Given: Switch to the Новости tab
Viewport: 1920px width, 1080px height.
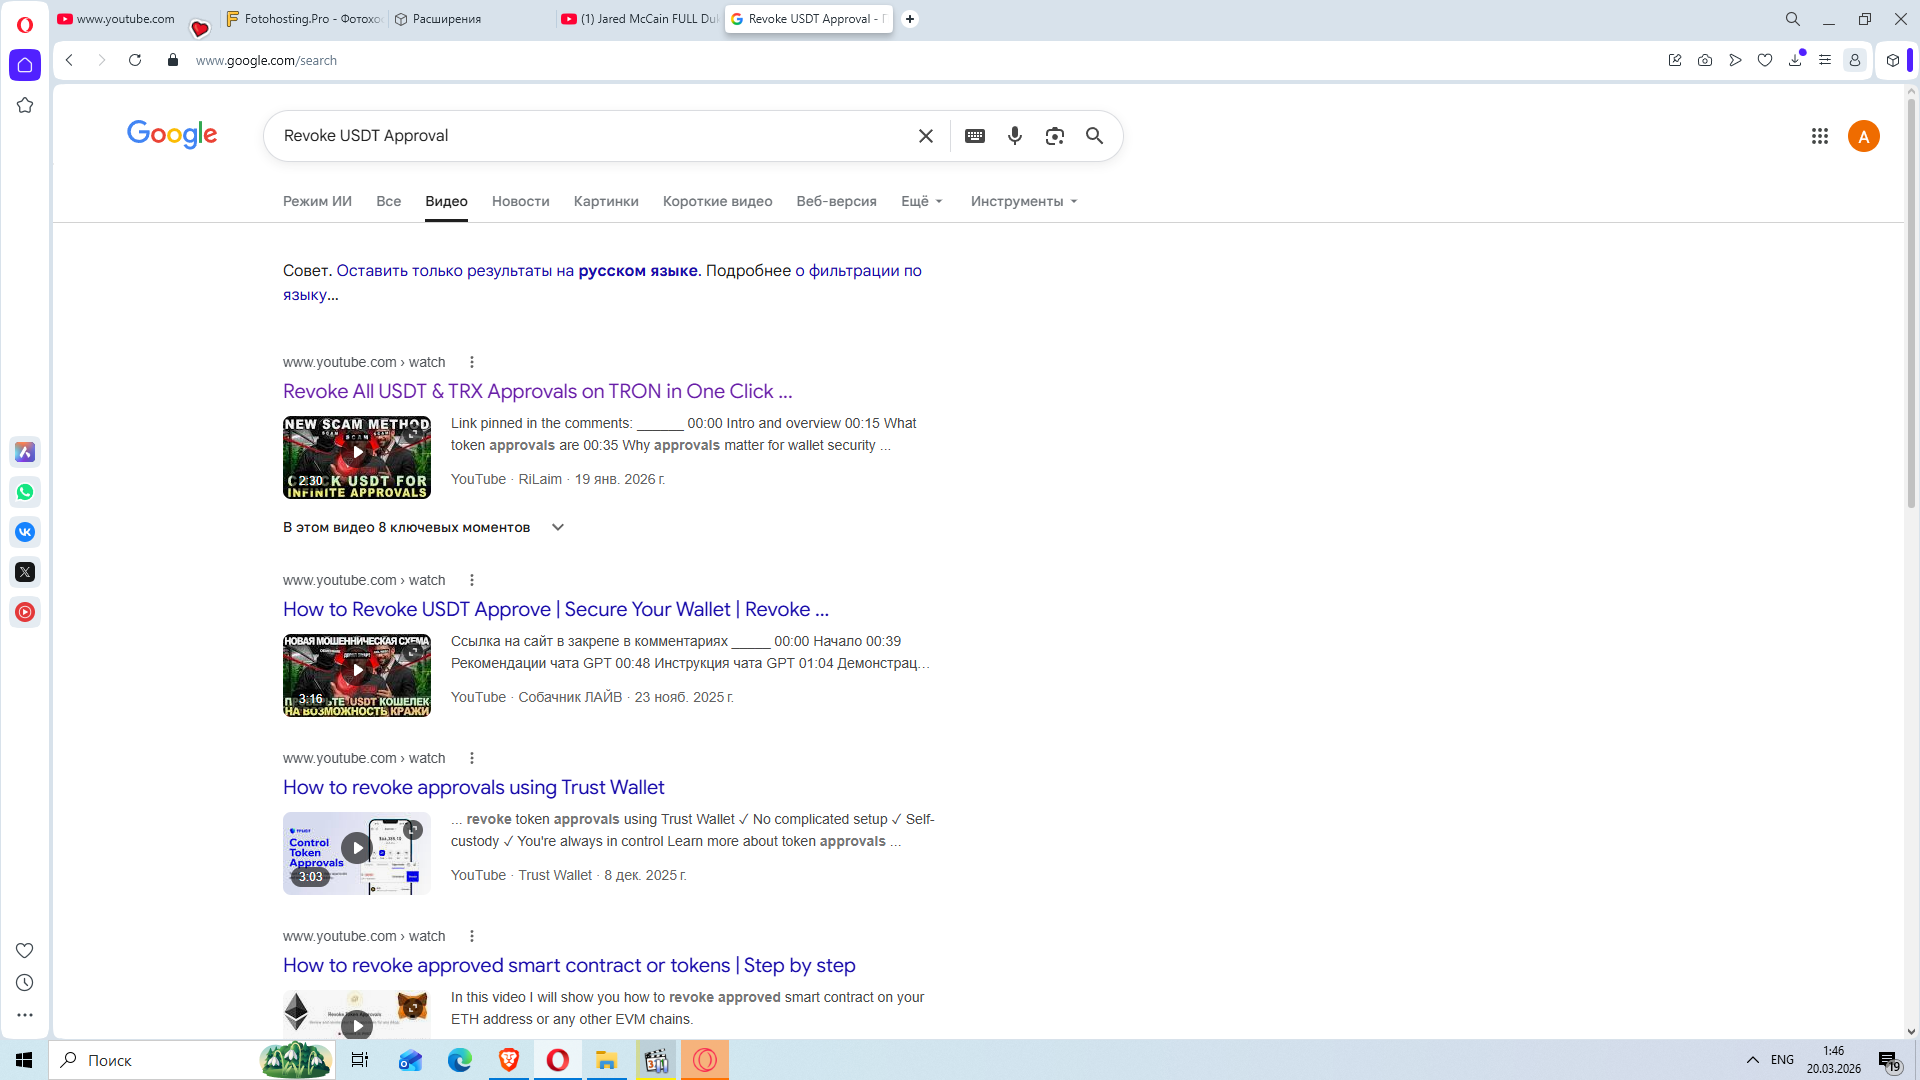Looking at the screenshot, I should (x=520, y=201).
